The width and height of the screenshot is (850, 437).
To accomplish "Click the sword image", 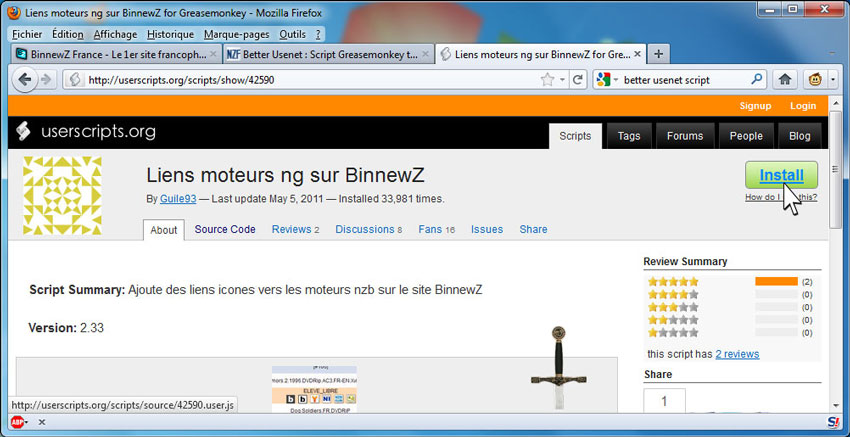I will tap(558, 368).
